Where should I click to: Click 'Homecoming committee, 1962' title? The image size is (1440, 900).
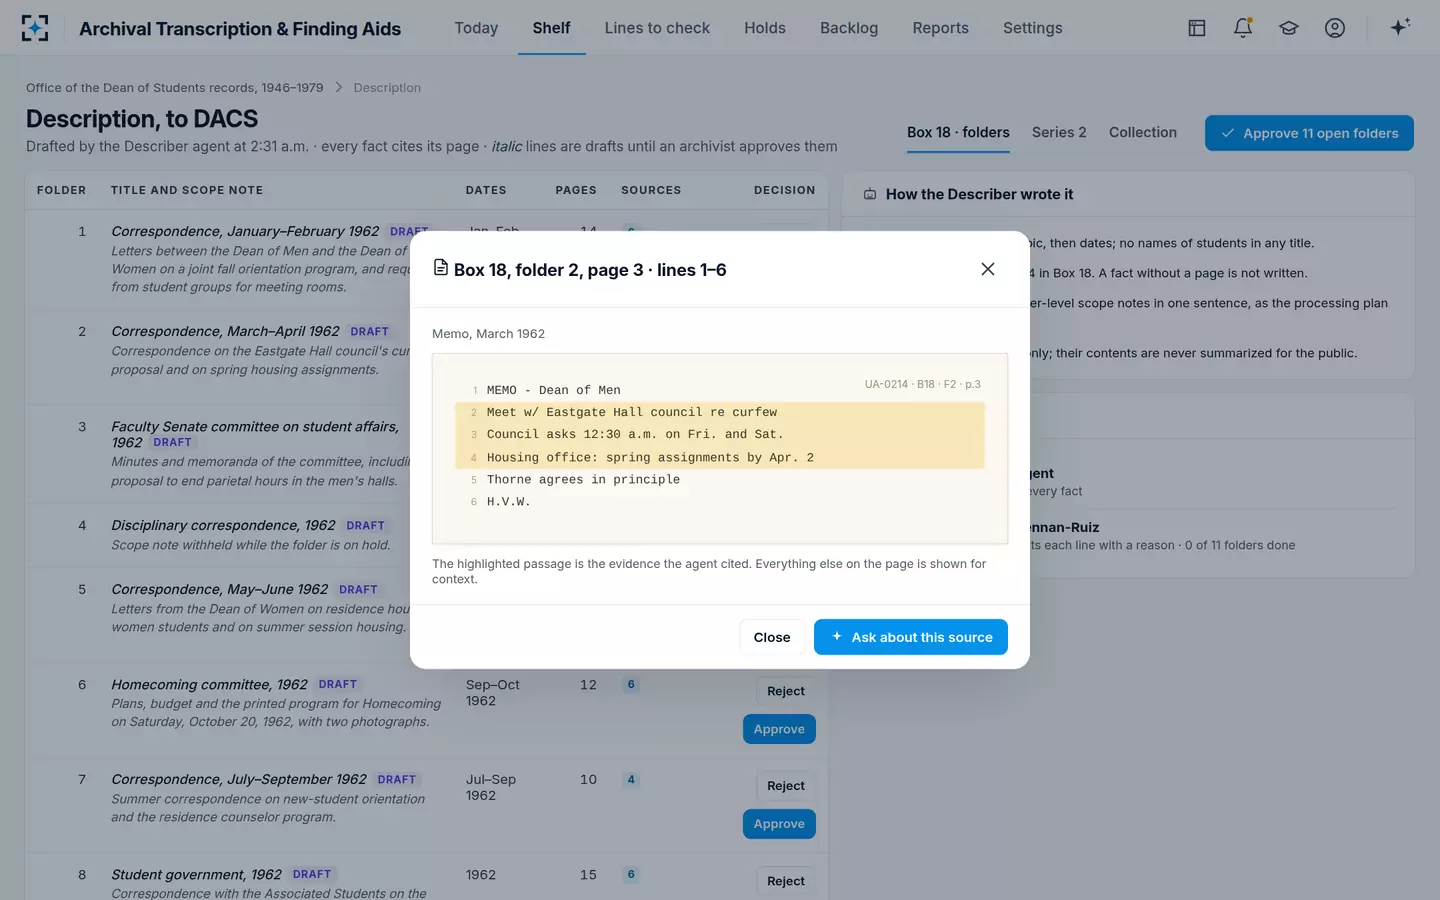pyautogui.click(x=209, y=685)
